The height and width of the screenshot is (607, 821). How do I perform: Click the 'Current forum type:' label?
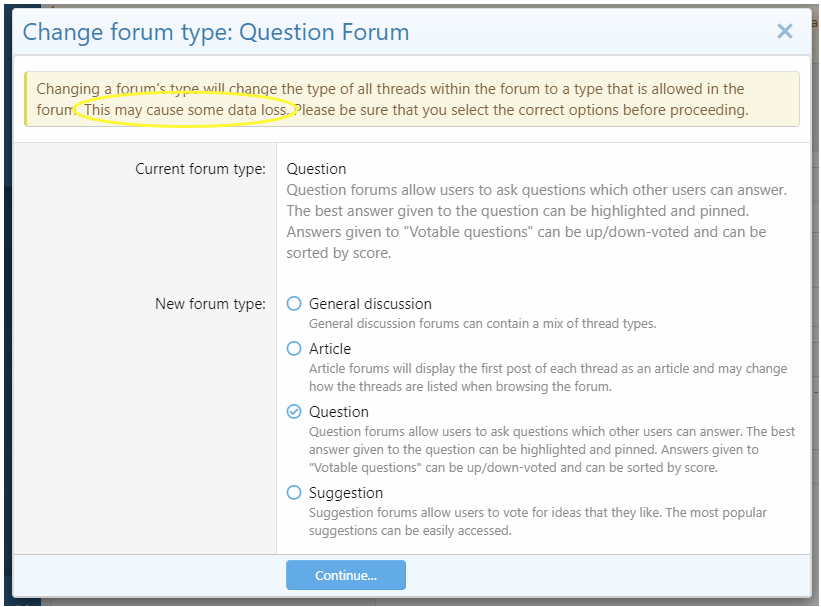pos(201,169)
